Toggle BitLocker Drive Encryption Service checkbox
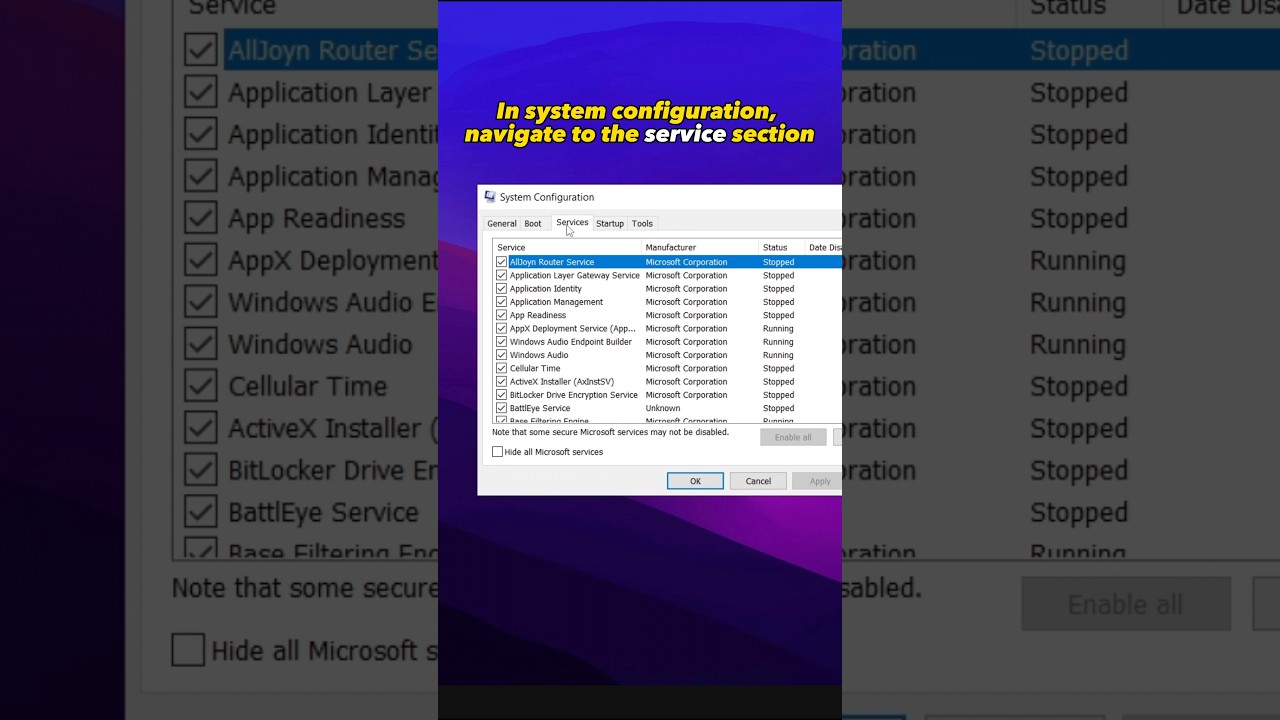This screenshot has width=1280, height=720. point(501,395)
